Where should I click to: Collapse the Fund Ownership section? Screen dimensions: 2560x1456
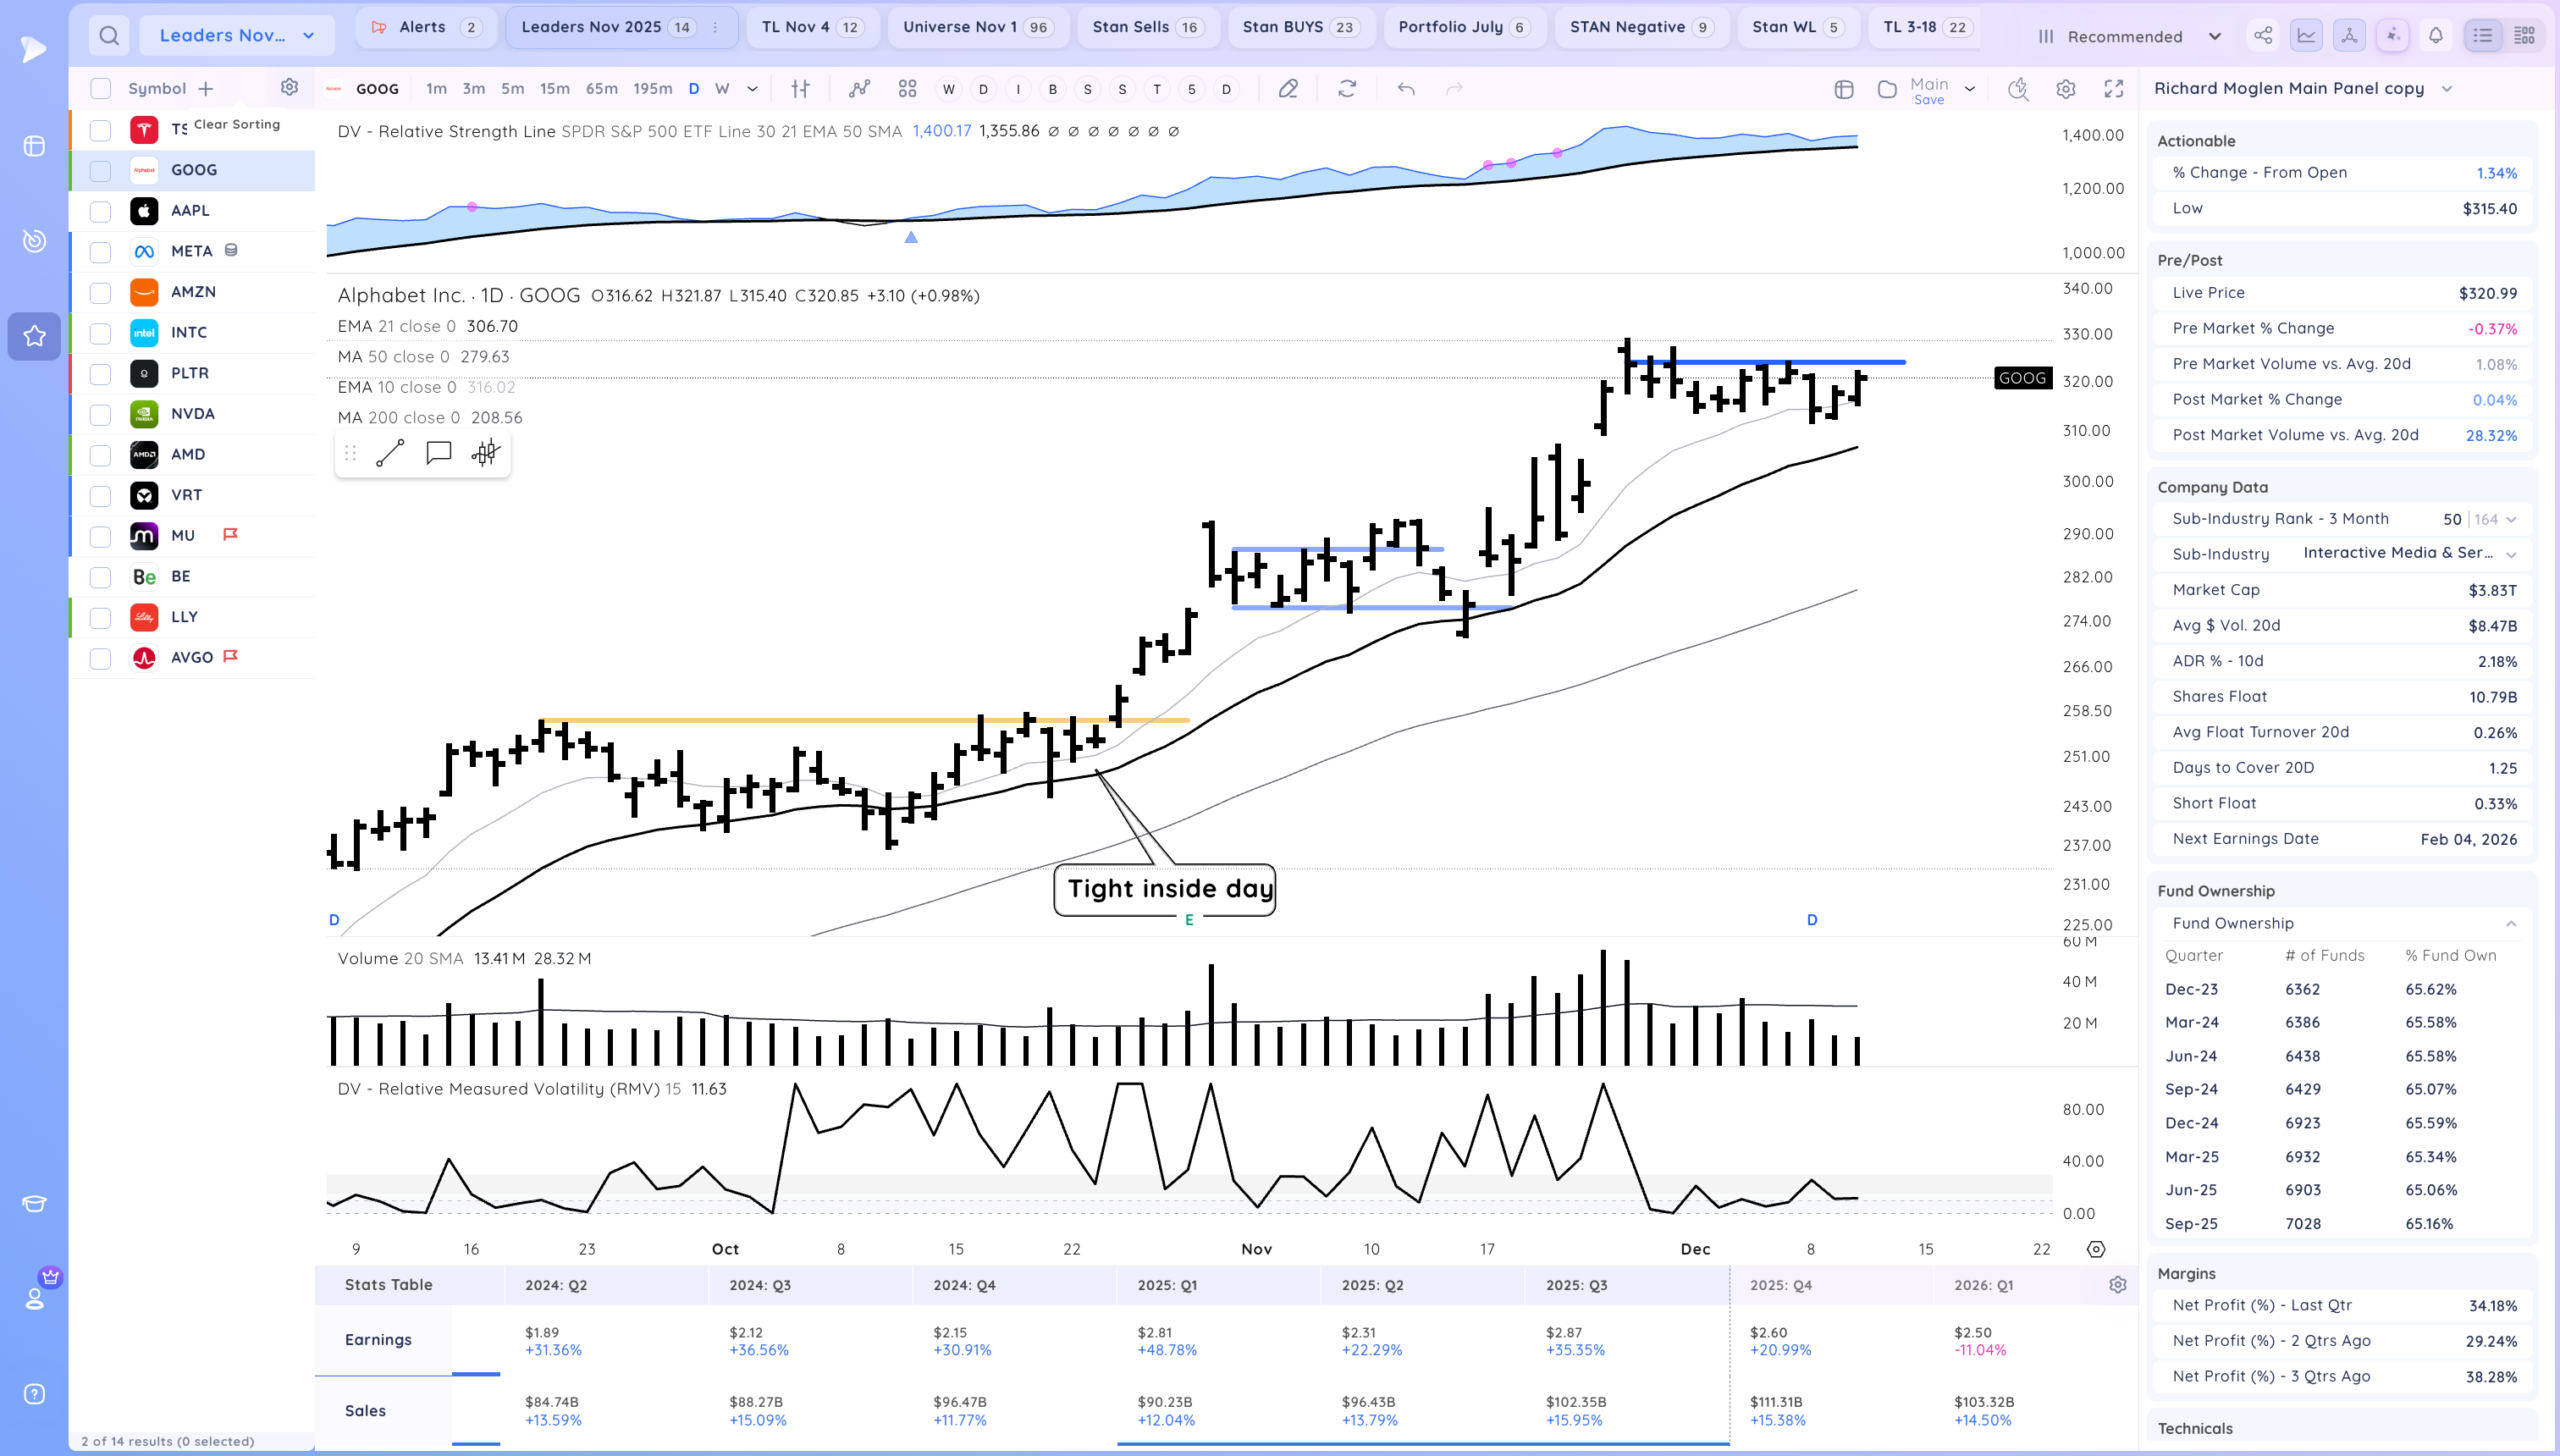click(2511, 923)
